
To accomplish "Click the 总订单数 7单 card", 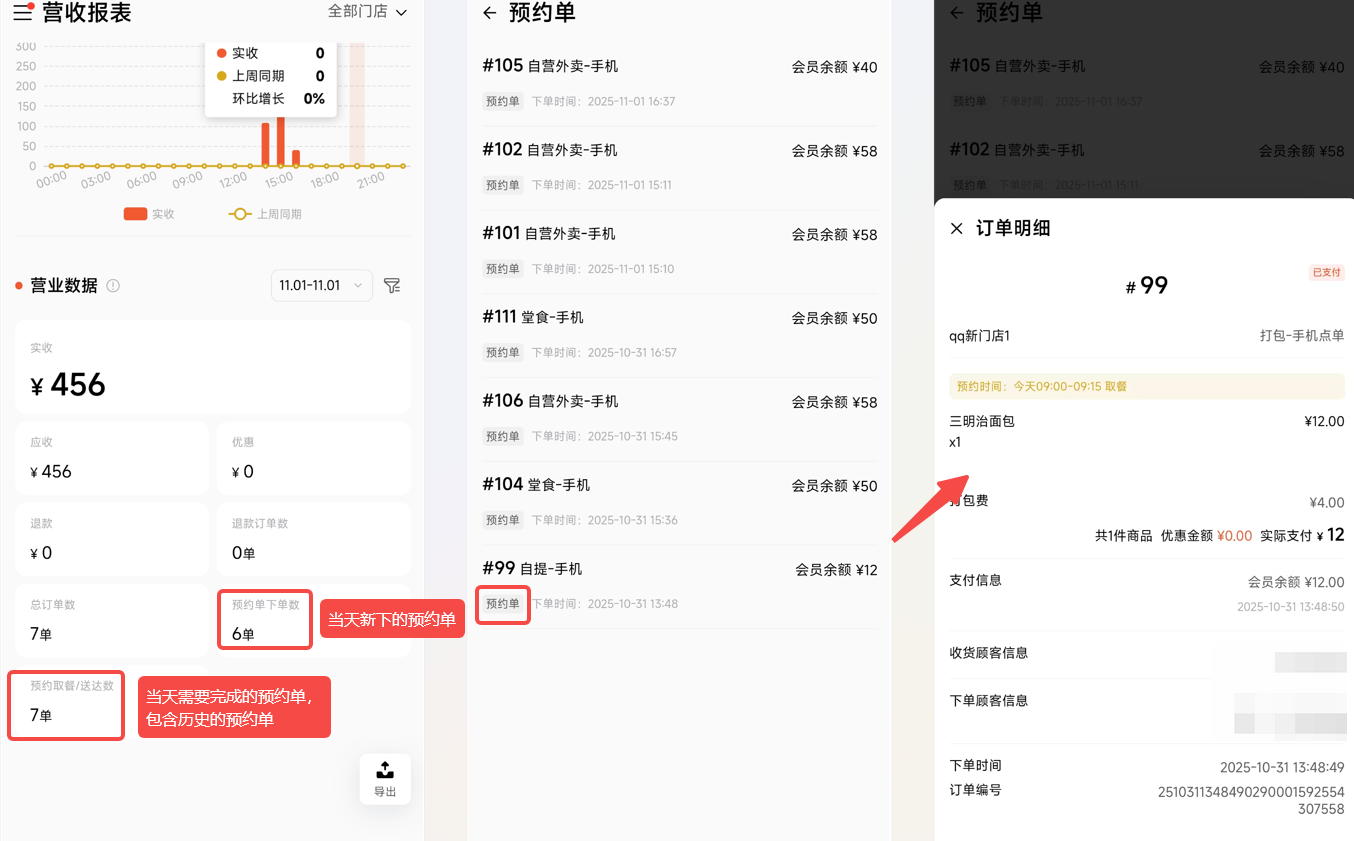I will 111,620.
